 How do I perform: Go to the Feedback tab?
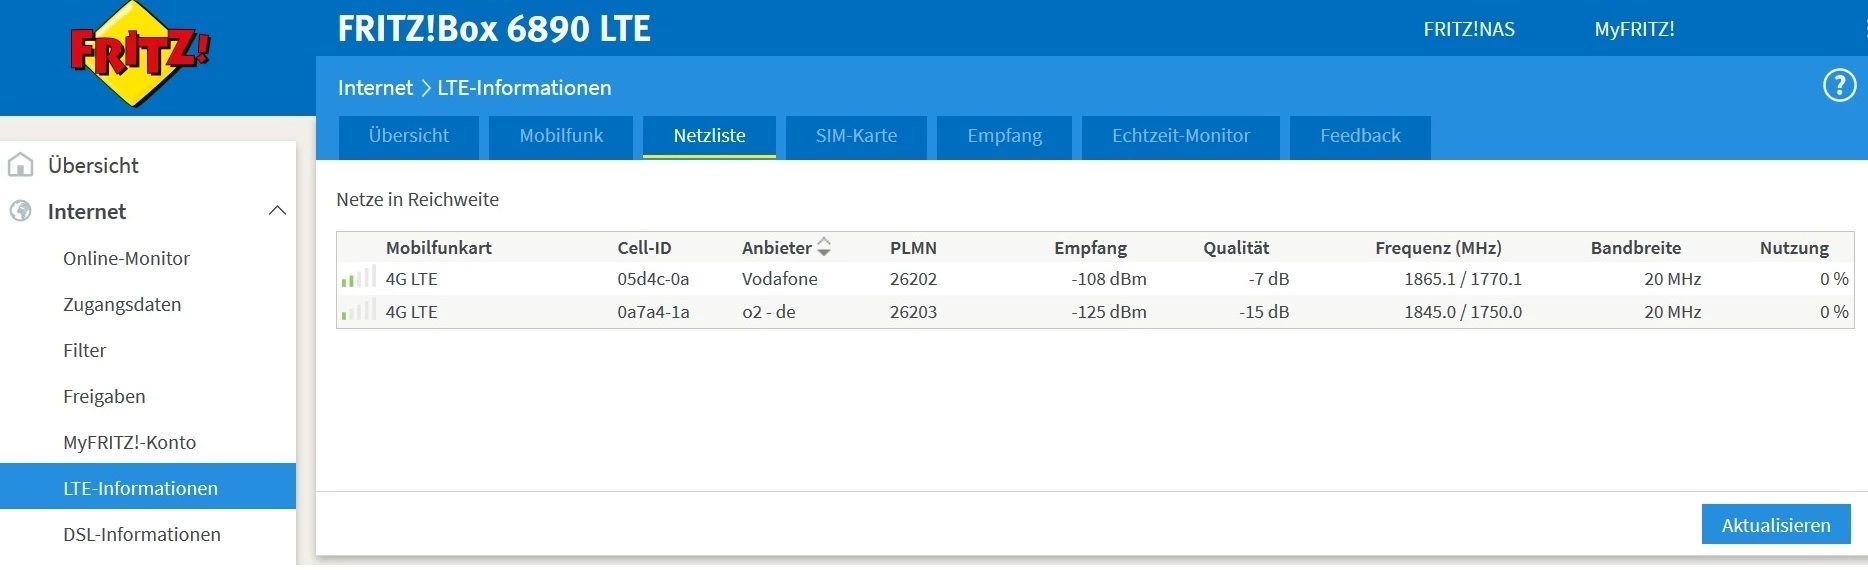pos(1360,136)
